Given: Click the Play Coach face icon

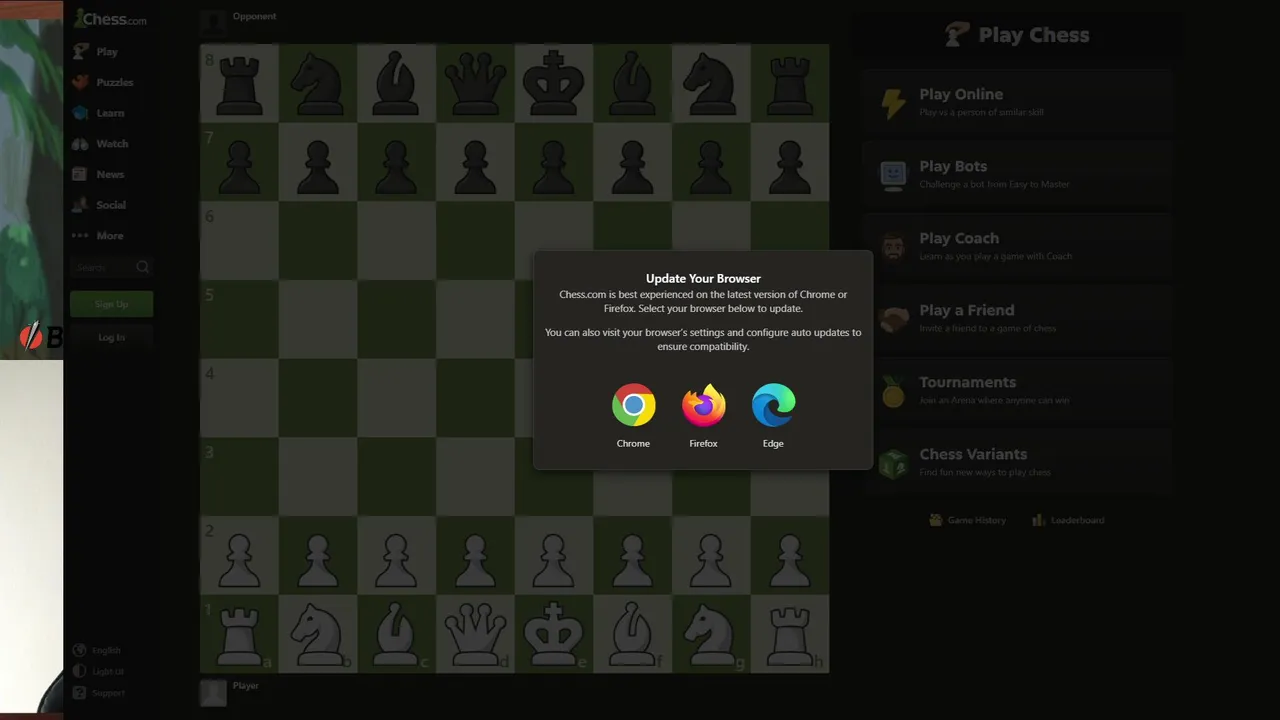Looking at the screenshot, I should coord(893,247).
